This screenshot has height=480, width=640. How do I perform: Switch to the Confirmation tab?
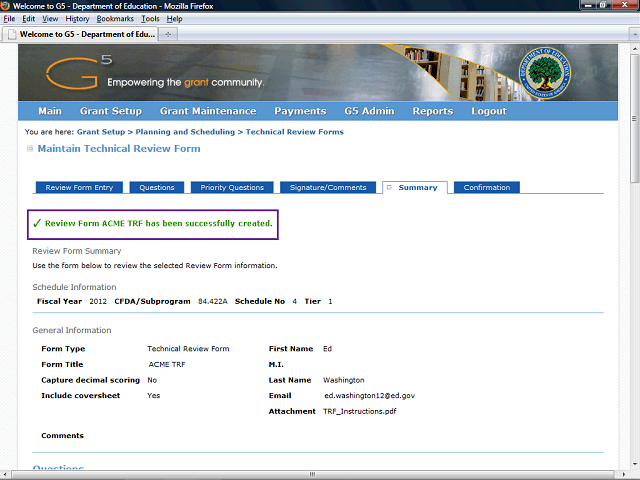pyautogui.click(x=487, y=187)
